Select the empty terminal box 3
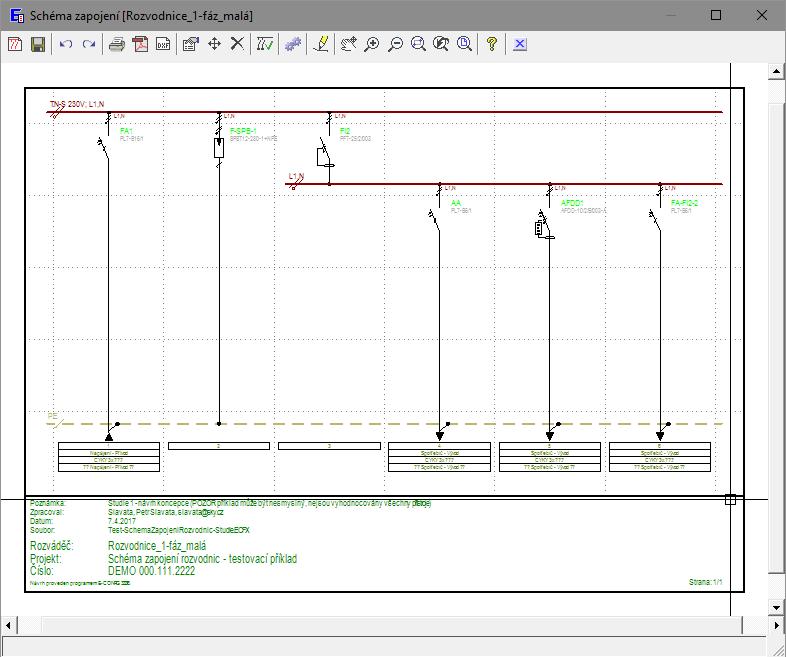The height and width of the screenshot is (657, 786). click(329, 446)
